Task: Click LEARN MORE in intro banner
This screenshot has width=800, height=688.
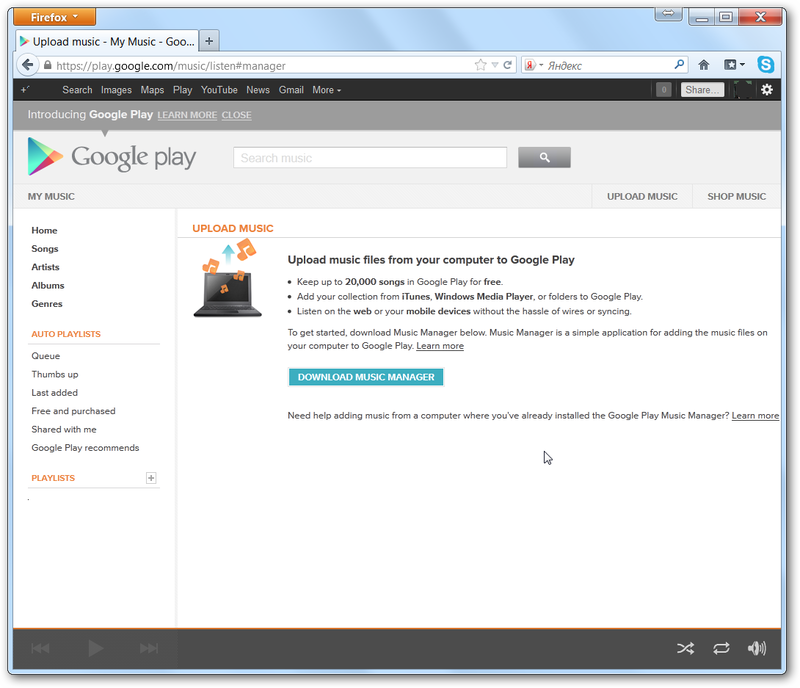Action: [187, 115]
